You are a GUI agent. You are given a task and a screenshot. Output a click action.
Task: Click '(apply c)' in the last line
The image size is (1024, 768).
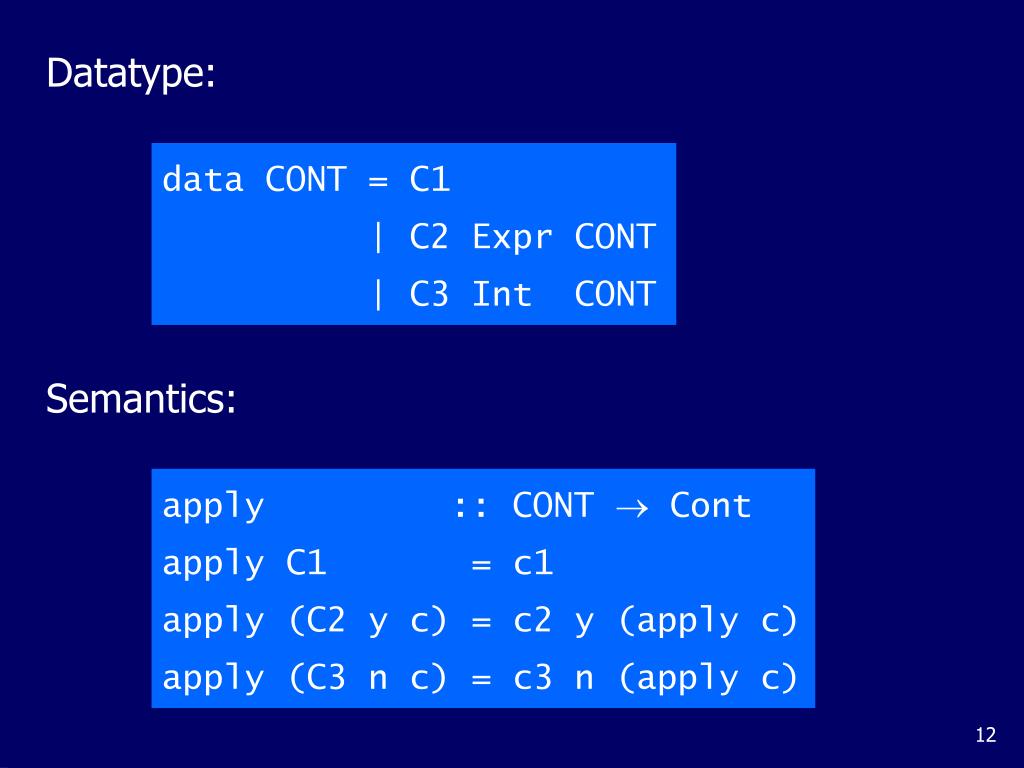[708, 679]
